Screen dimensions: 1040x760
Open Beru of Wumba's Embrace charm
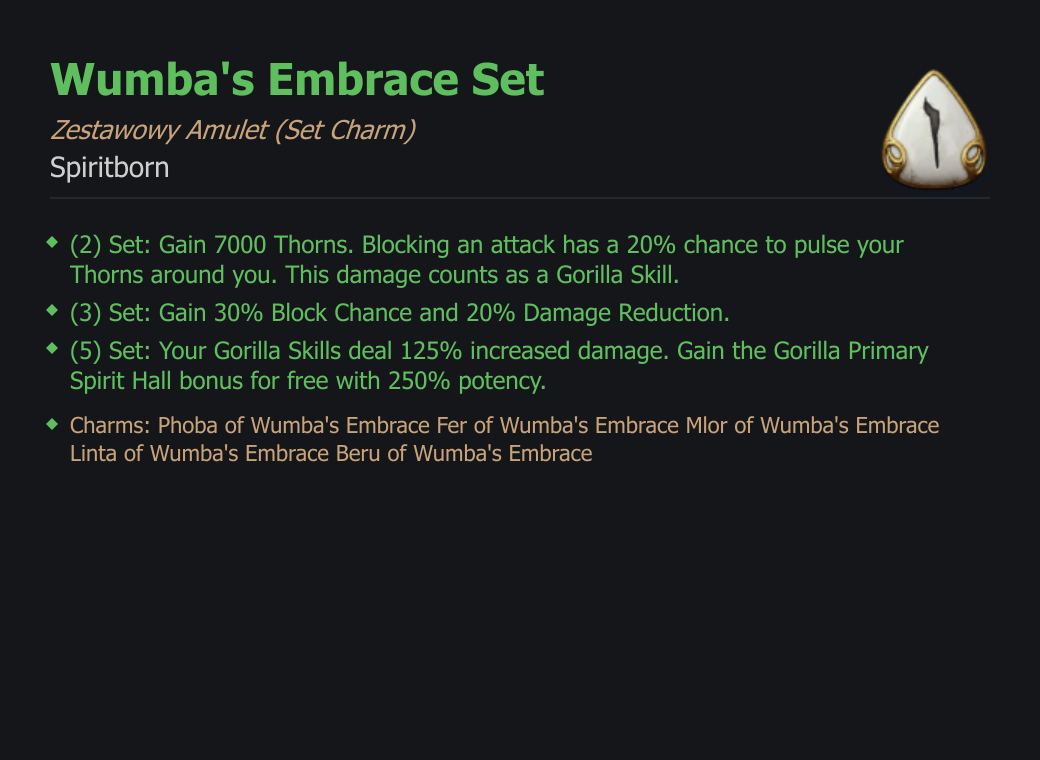pos(464,454)
